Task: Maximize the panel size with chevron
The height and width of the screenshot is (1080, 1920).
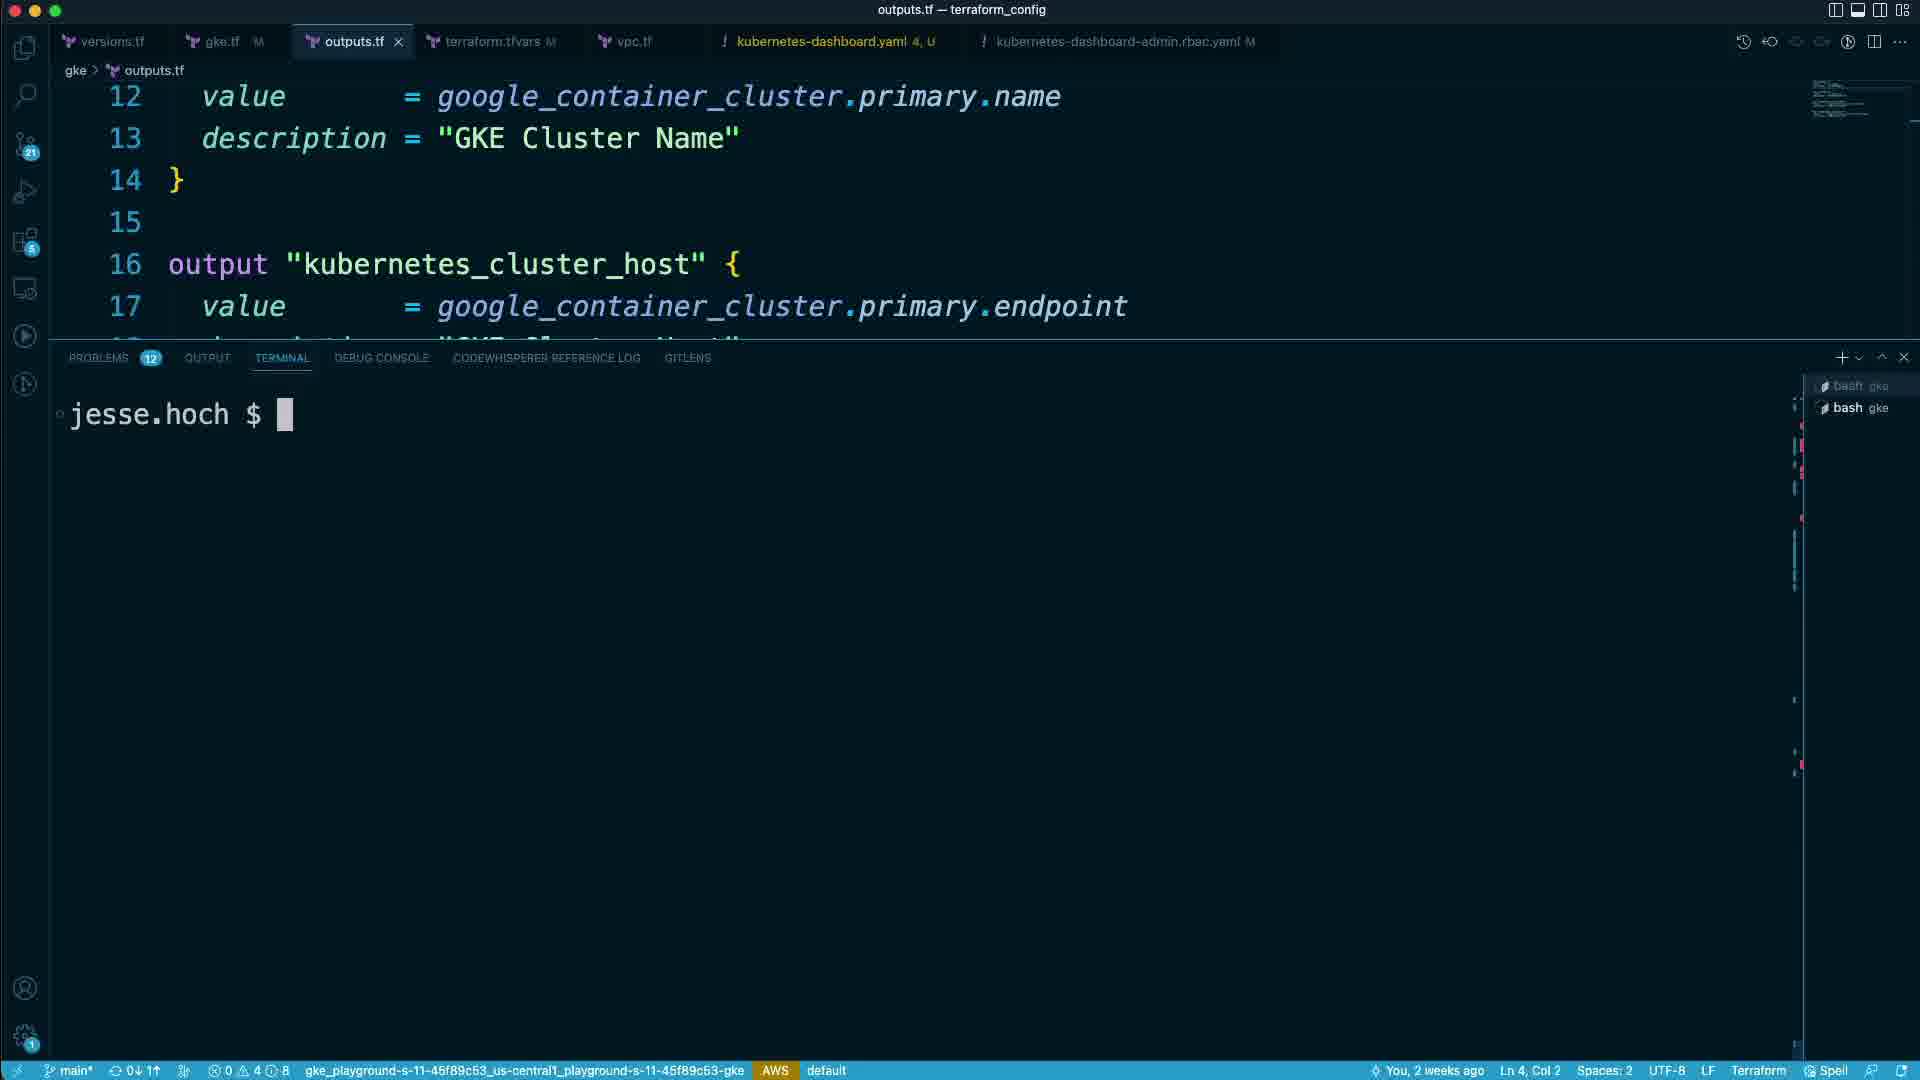Action: 1882,357
